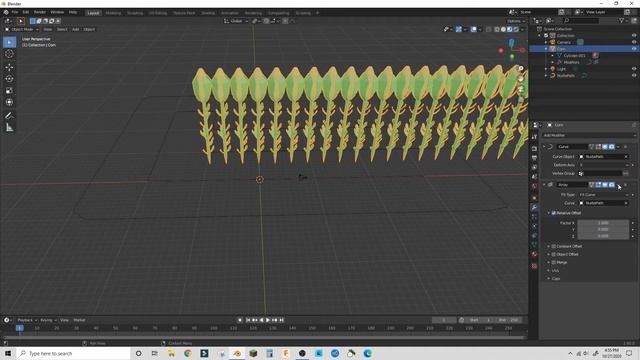Switch to the Sculpting workspace tab
Viewport: 640px width, 360px height.
(x=135, y=13)
